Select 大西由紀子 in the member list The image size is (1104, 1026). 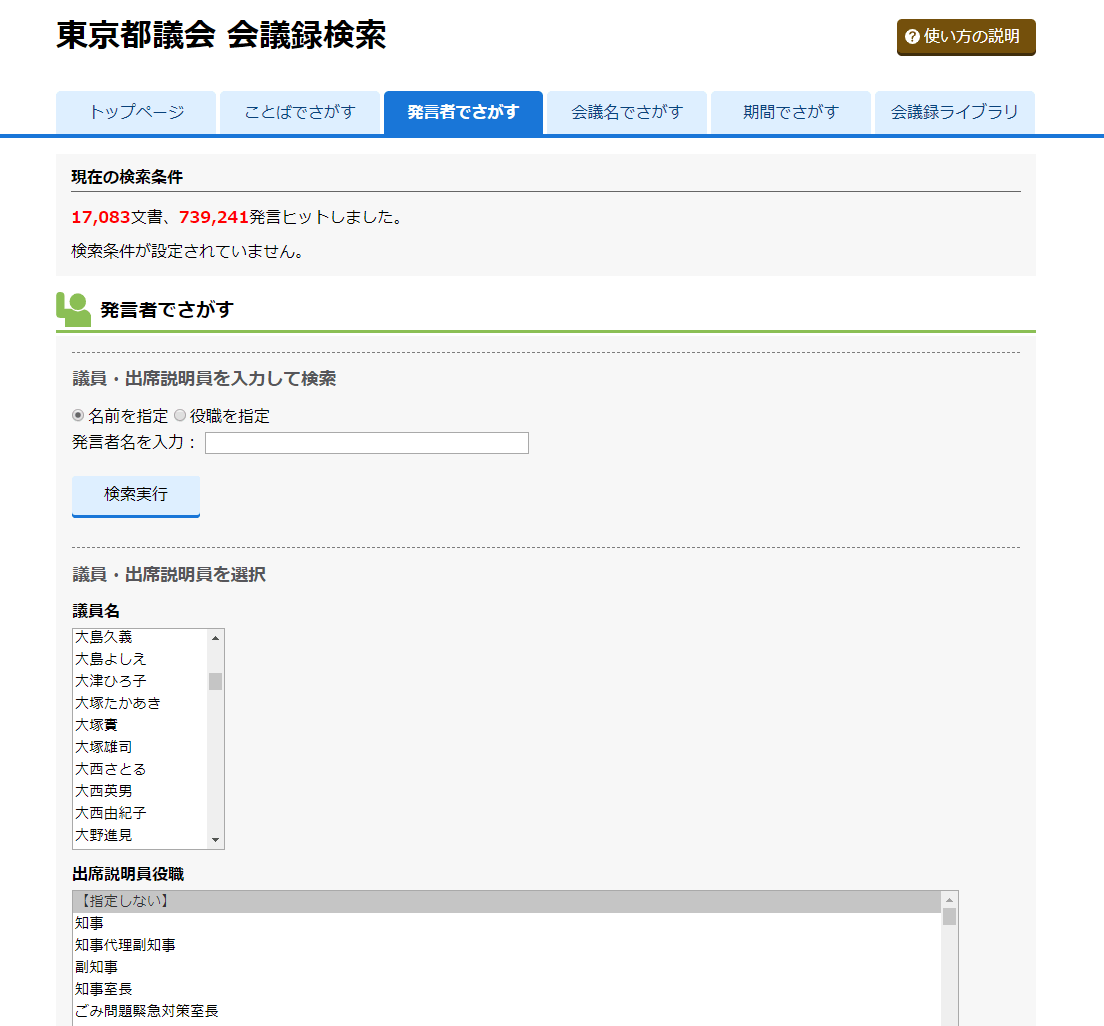coord(140,813)
